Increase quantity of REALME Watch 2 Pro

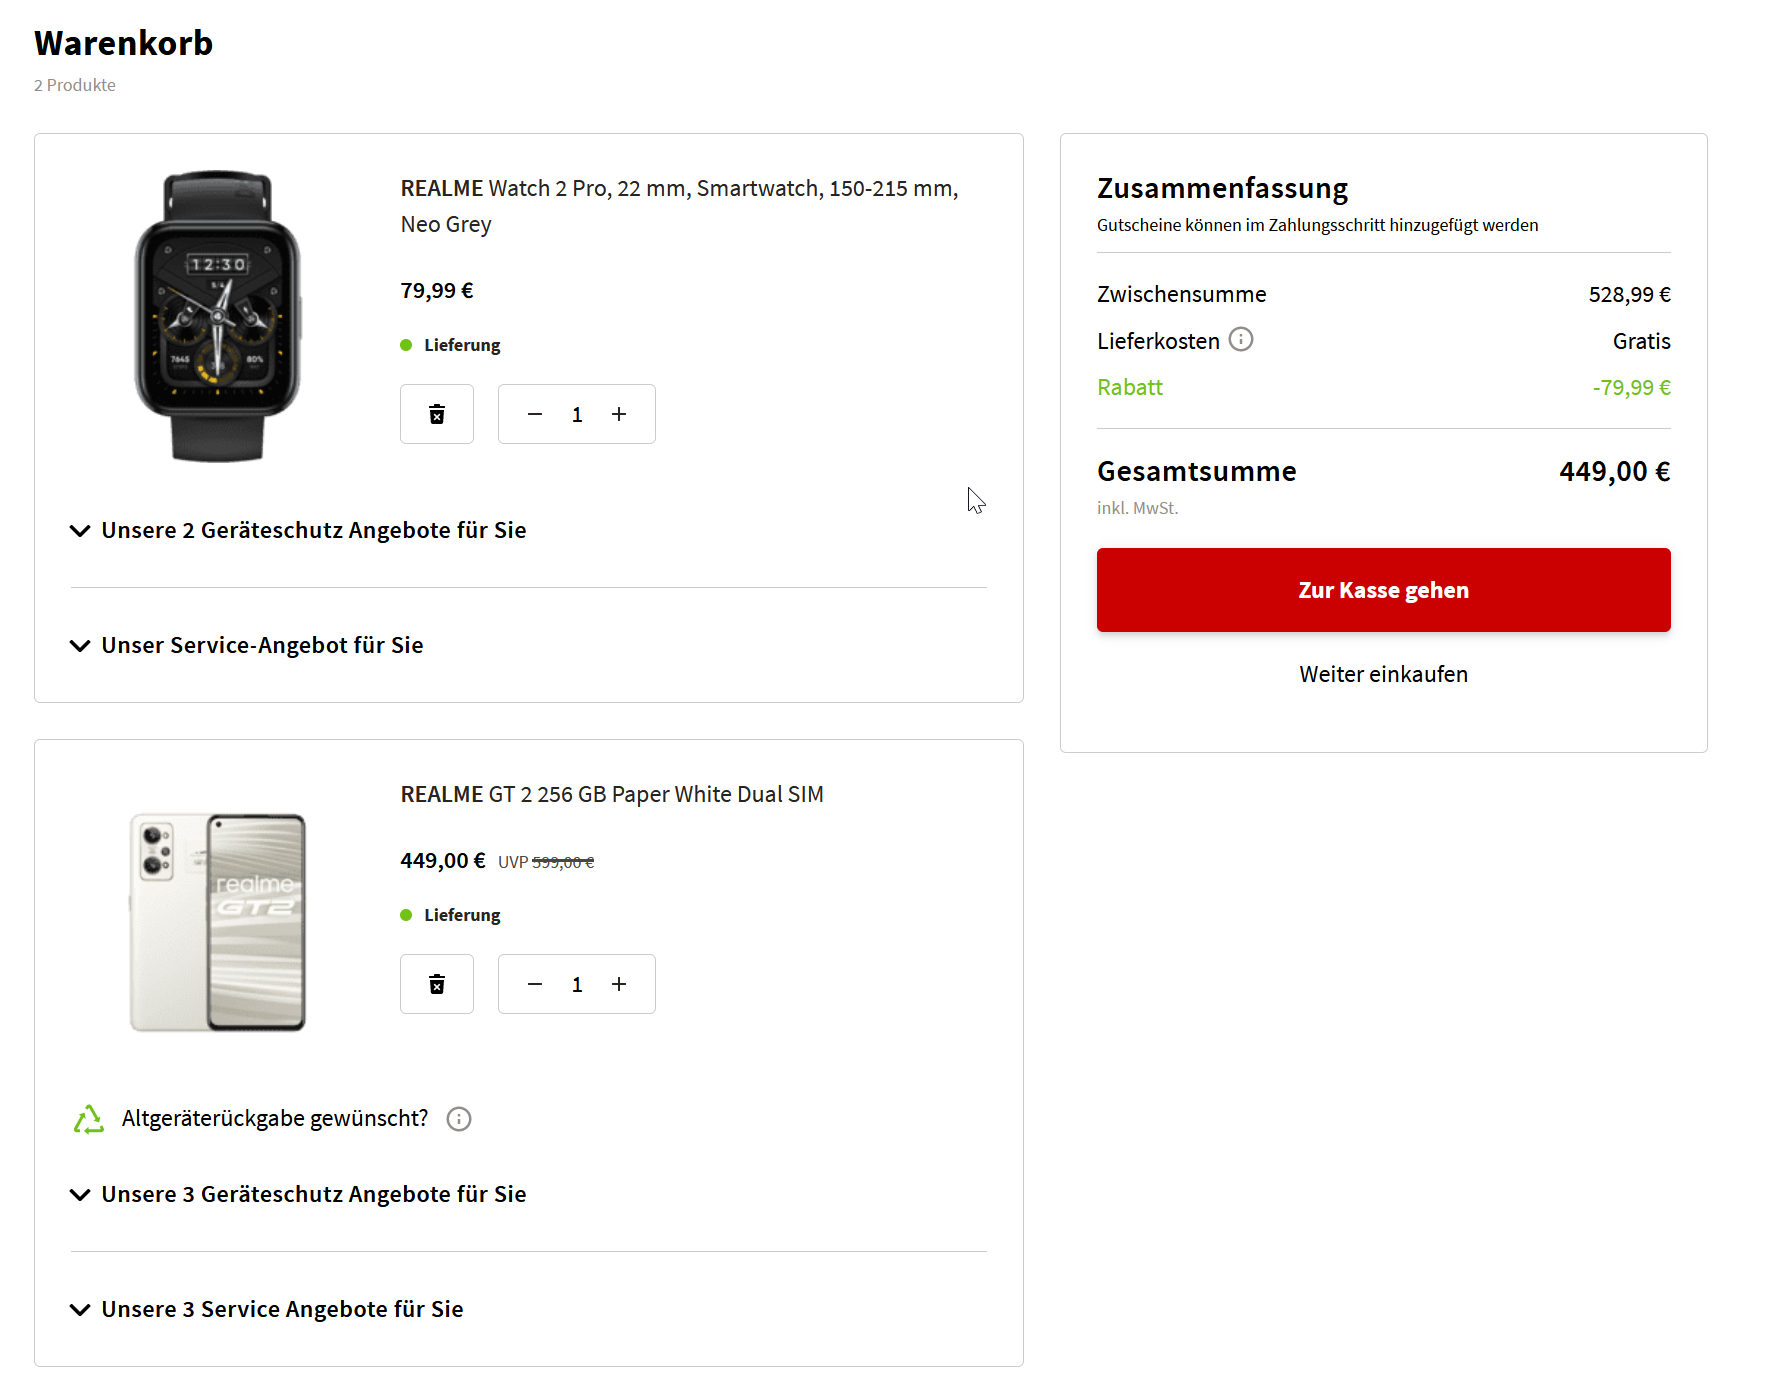coord(619,414)
